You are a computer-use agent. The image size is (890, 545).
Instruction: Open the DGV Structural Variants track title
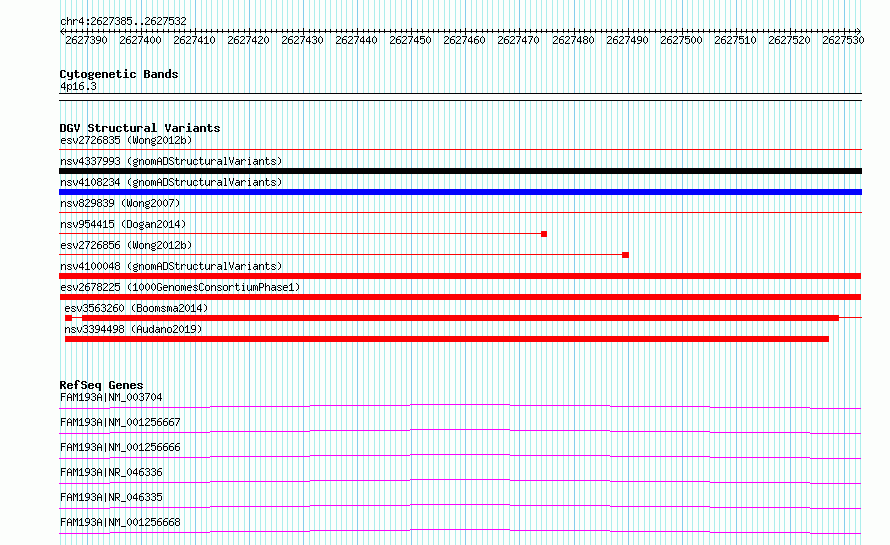pyautogui.click(x=140, y=128)
